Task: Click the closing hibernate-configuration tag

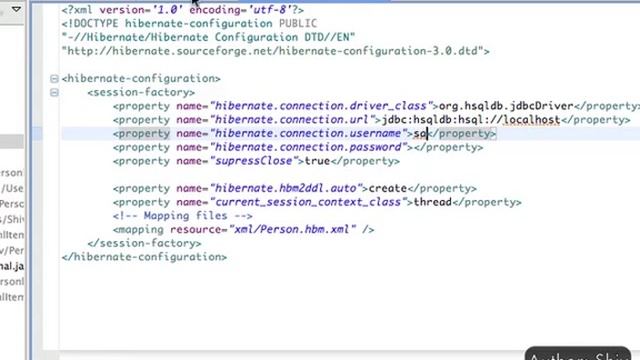Action: (144, 257)
